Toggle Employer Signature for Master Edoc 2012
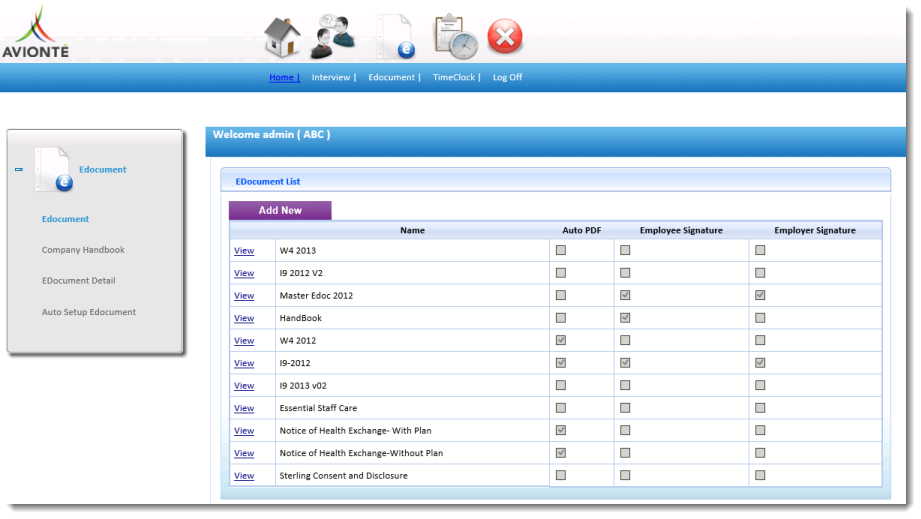Screen dimensions: 921x519 click(x=760, y=295)
